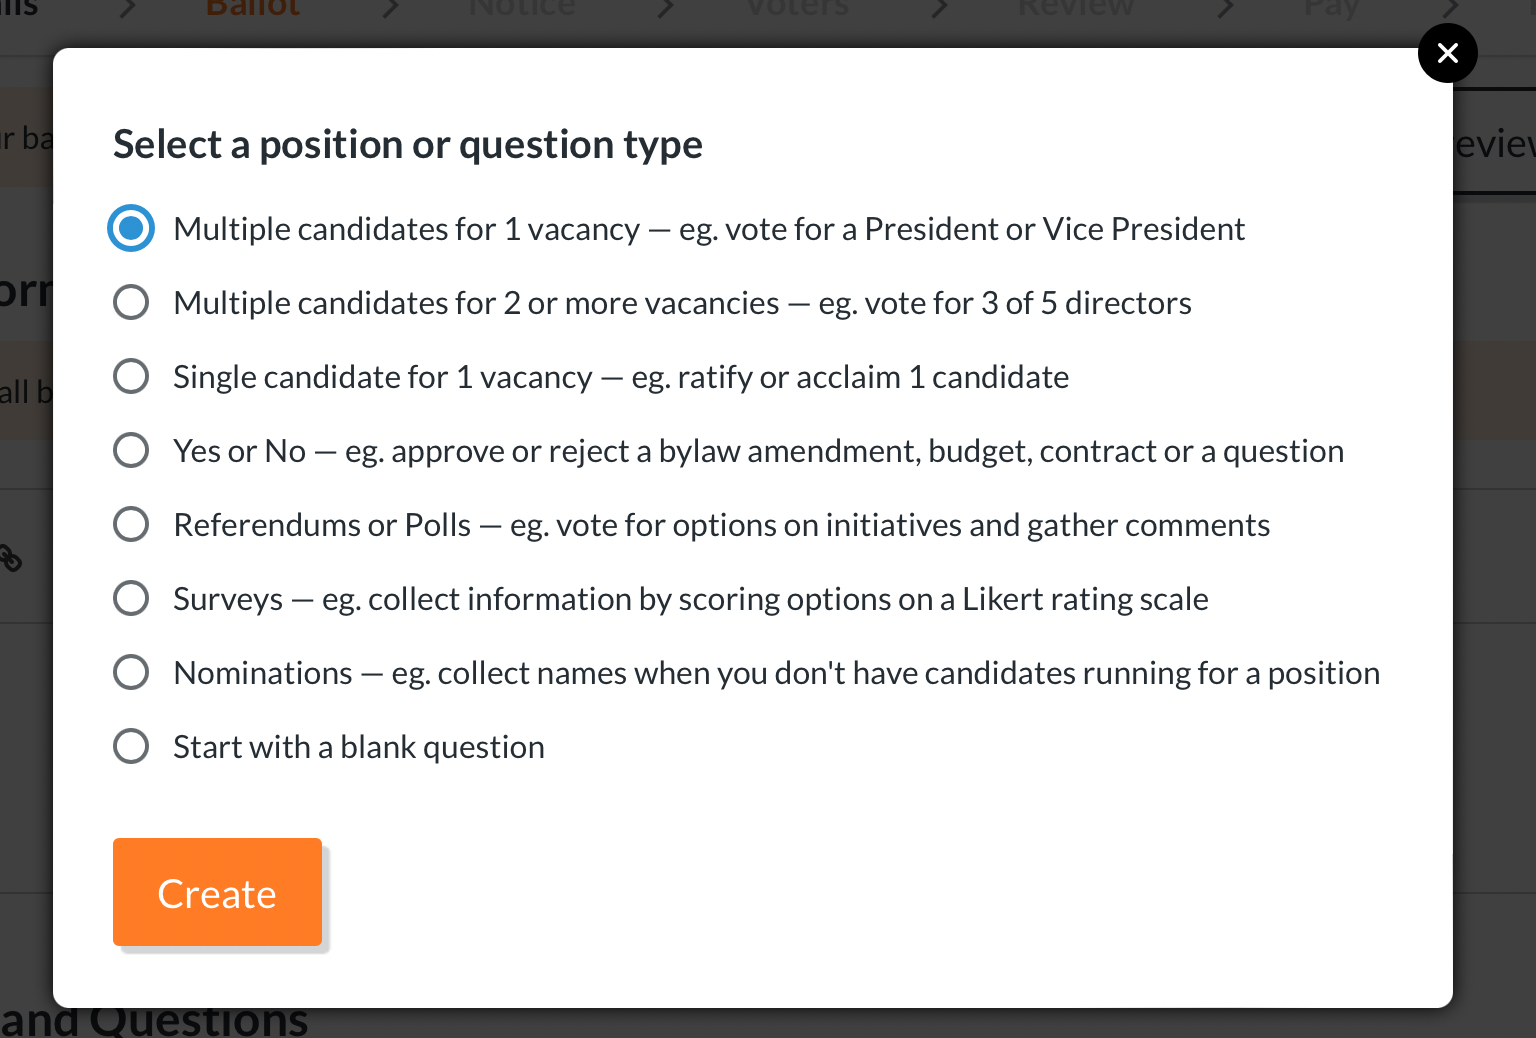The width and height of the screenshot is (1536, 1038).
Task: Select the 'Yes or No' question type
Action: 131,450
